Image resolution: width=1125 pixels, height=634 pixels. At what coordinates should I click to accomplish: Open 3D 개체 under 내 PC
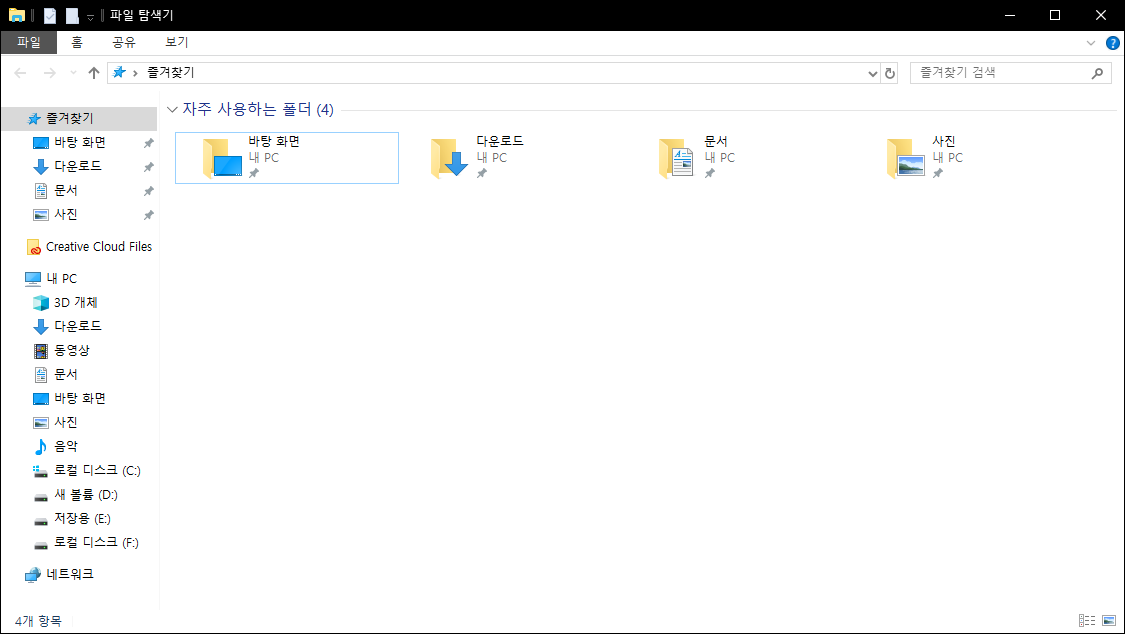point(75,303)
